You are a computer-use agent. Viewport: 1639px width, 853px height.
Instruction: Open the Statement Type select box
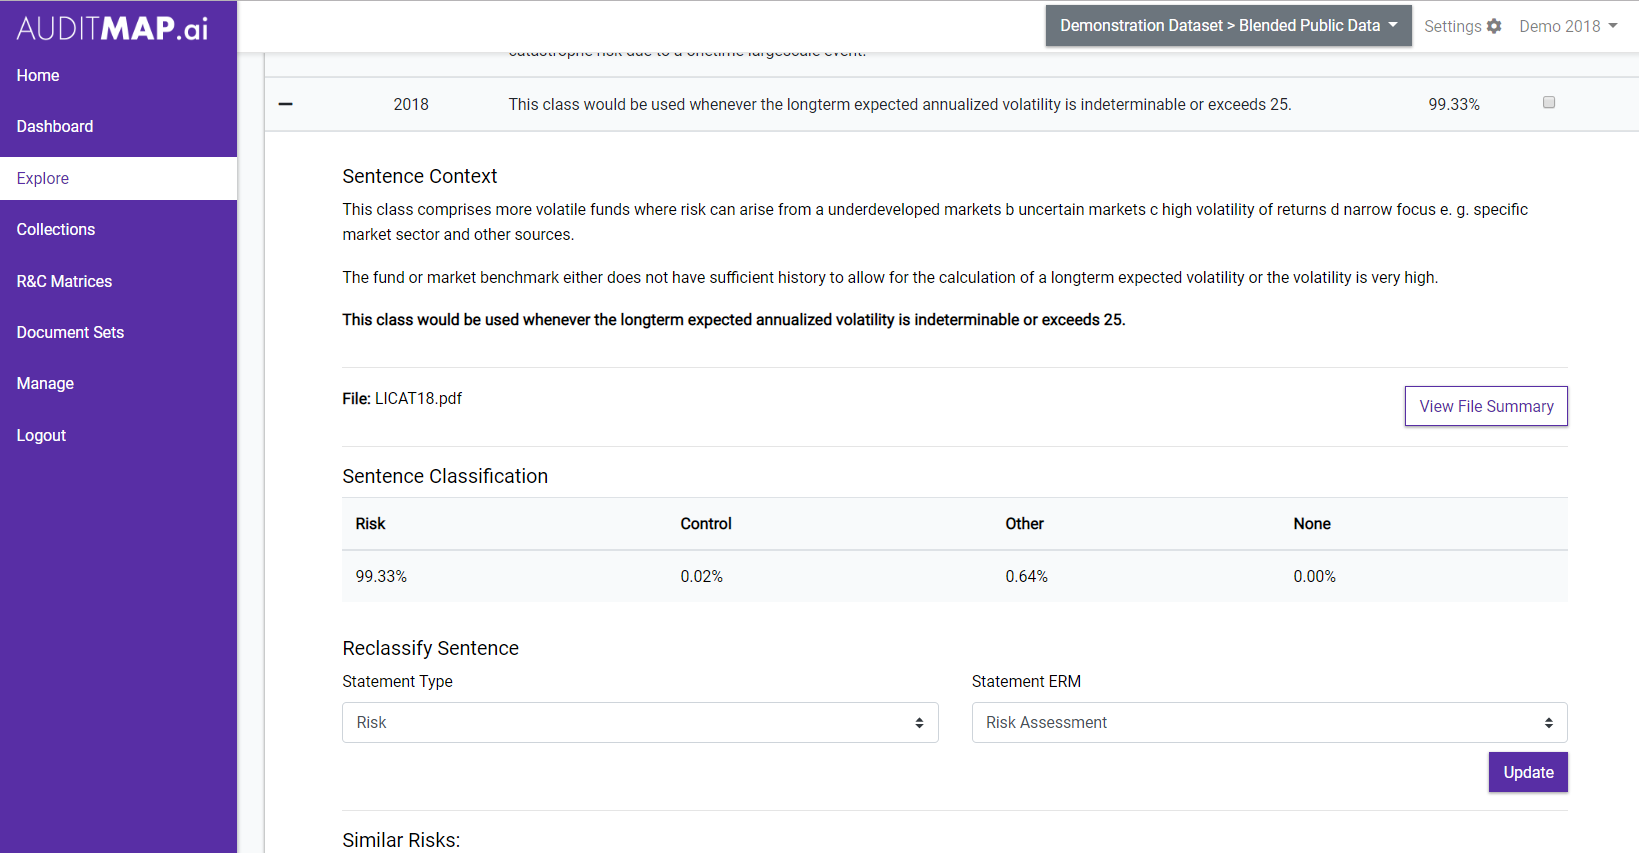[640, 722]
